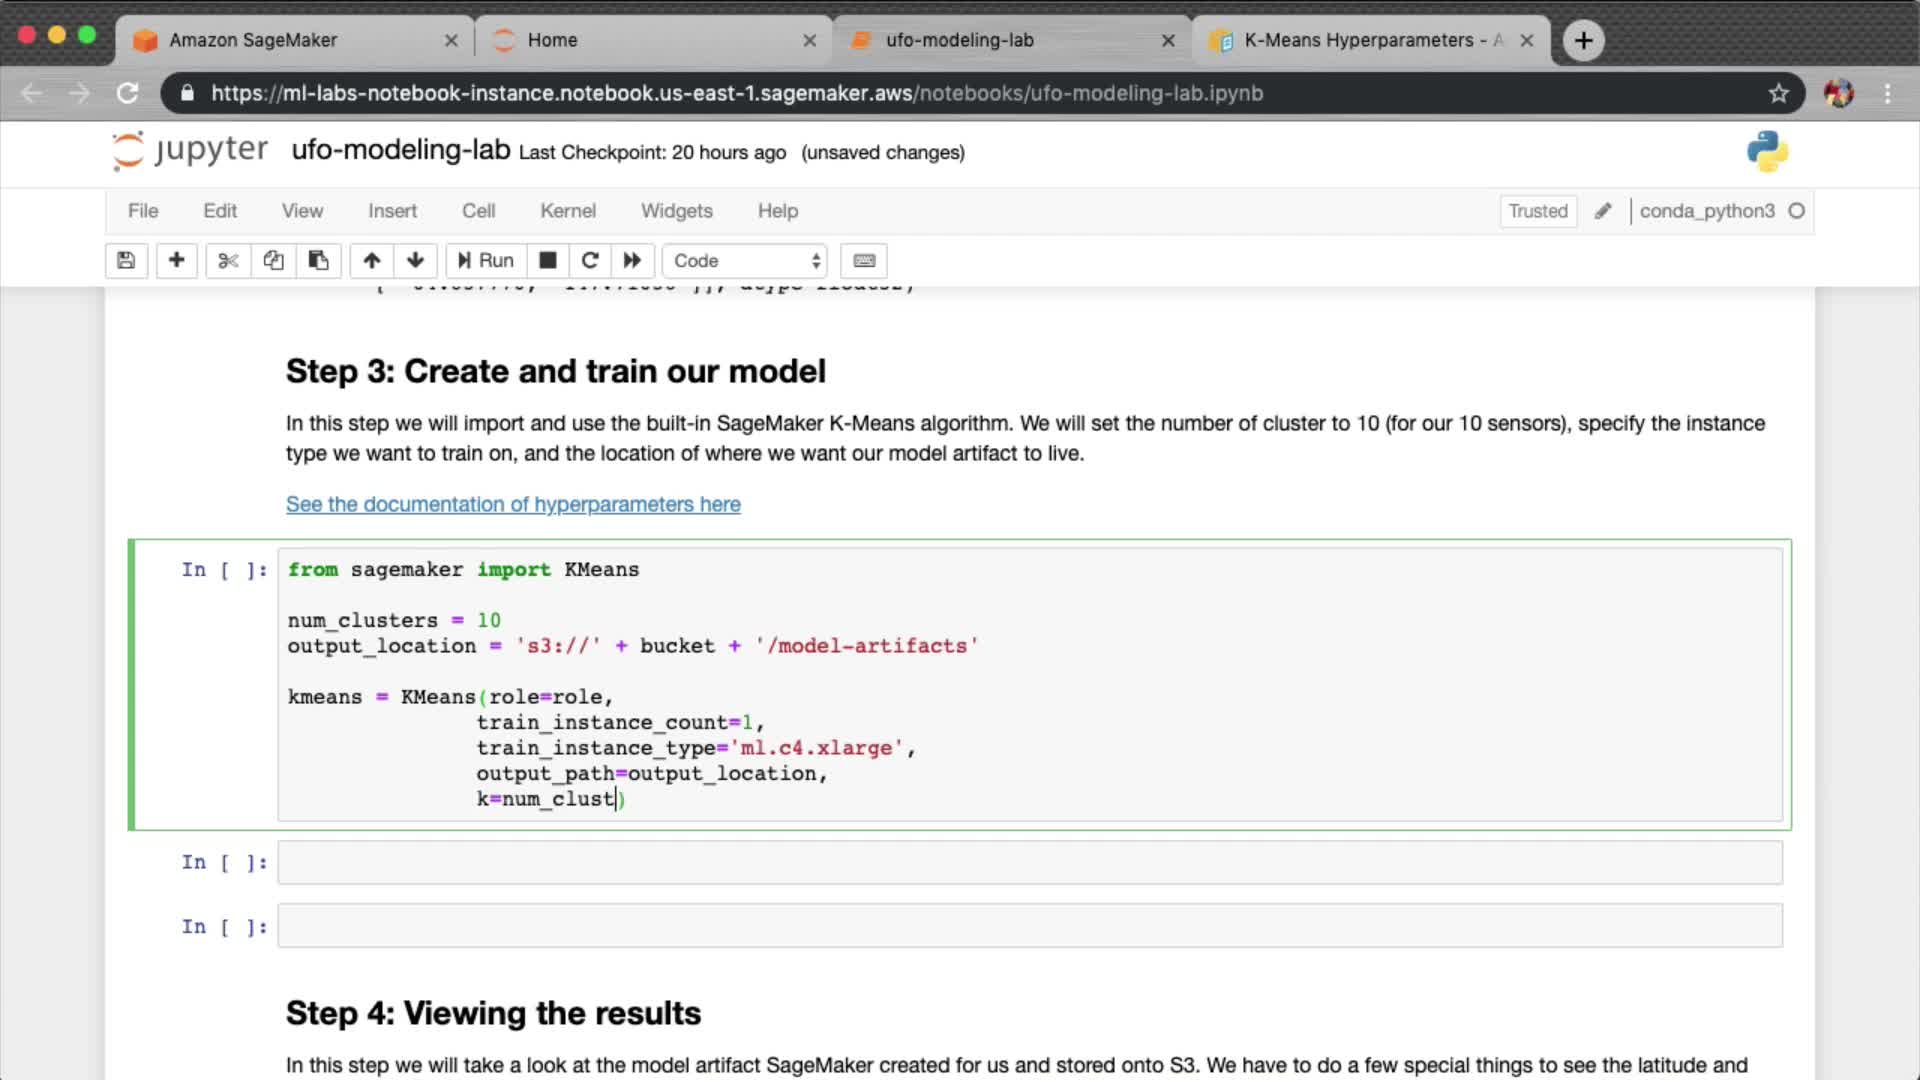Toggle the Trusted notebook button
1920x1080 pixels.
click(x=1537, y=211)
